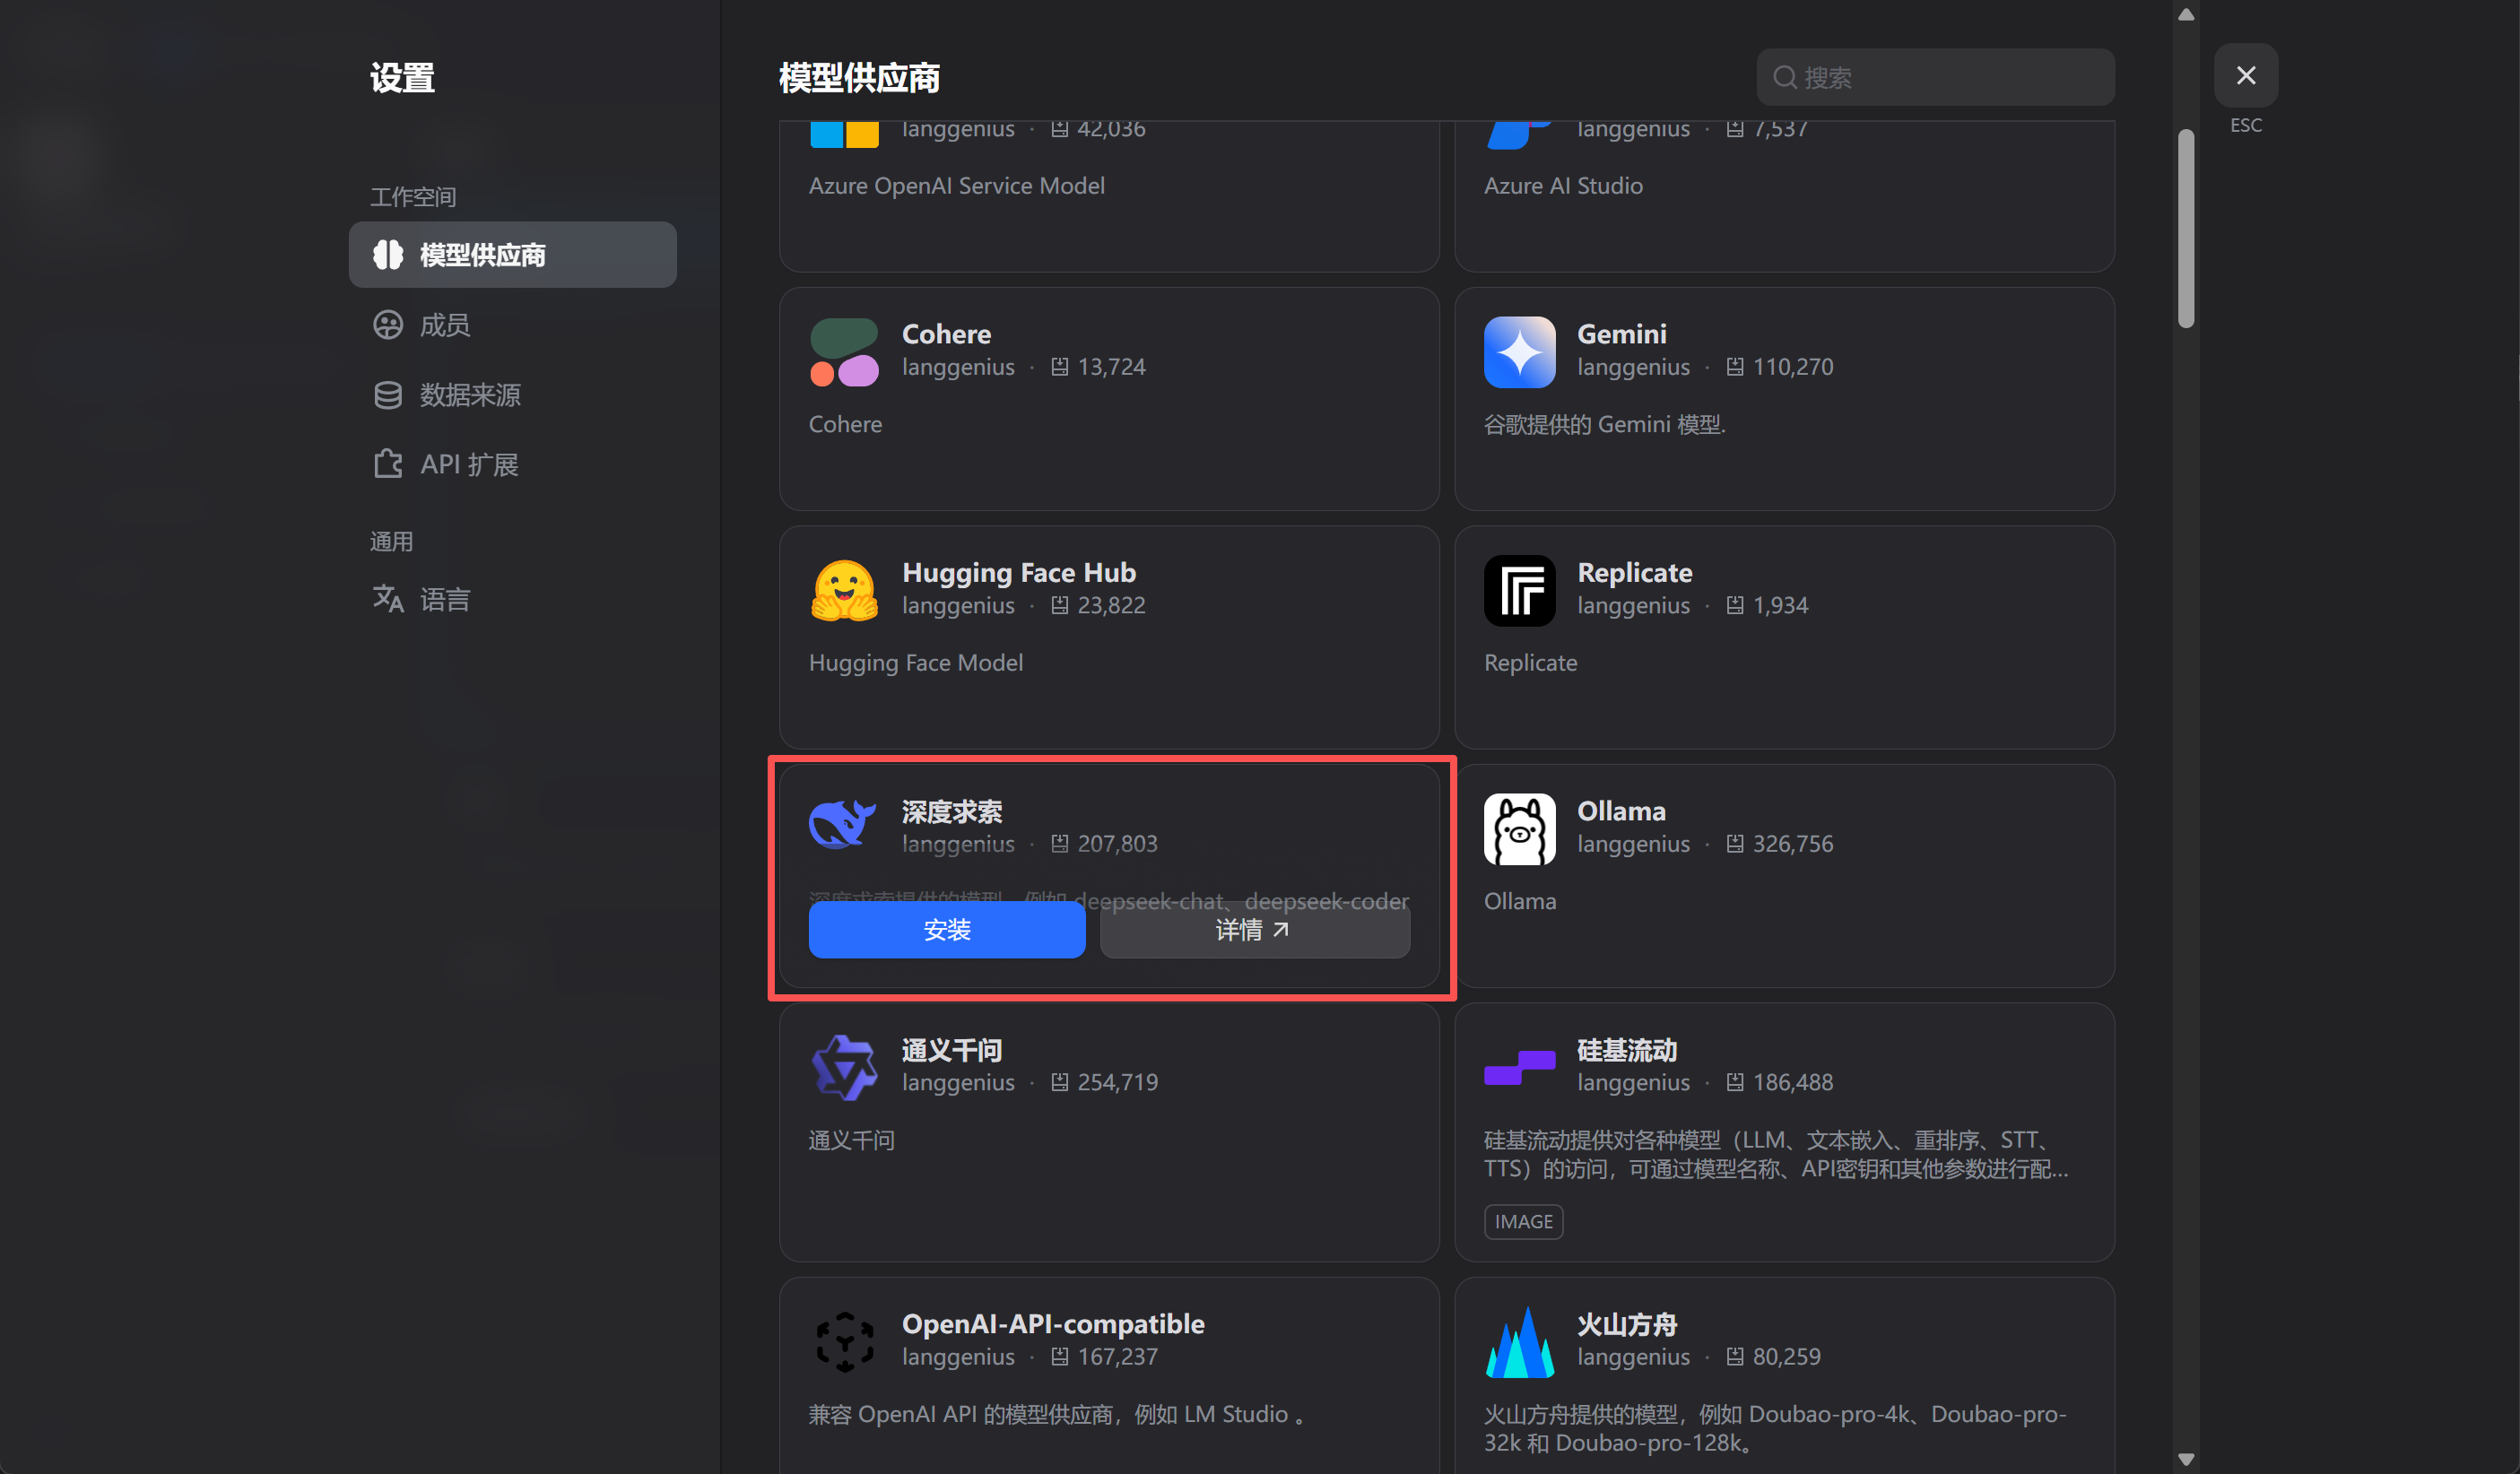Go to the API 扩展 section
This screenshot has height=1474, width=2520.
[x=512, y=464]
